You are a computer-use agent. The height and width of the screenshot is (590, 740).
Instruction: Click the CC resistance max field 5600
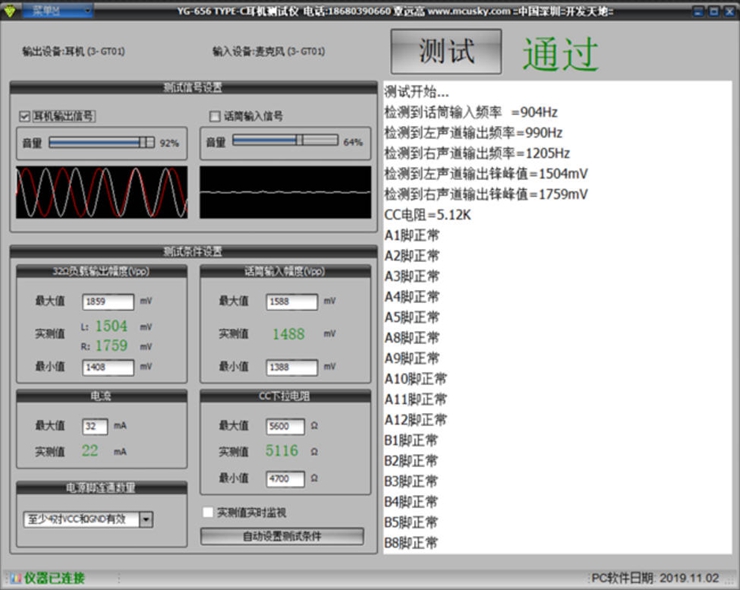point(285,426)
